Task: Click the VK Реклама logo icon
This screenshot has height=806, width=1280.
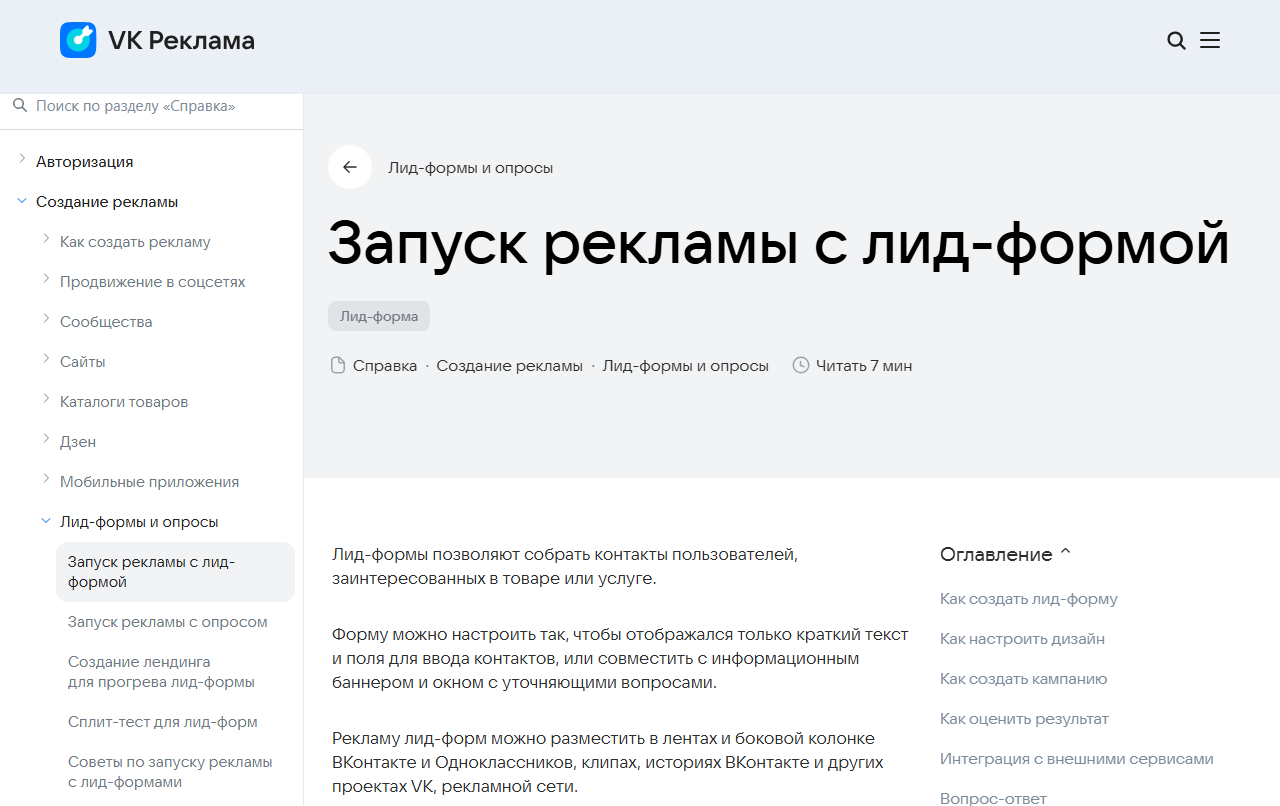Action: [78, 40]
